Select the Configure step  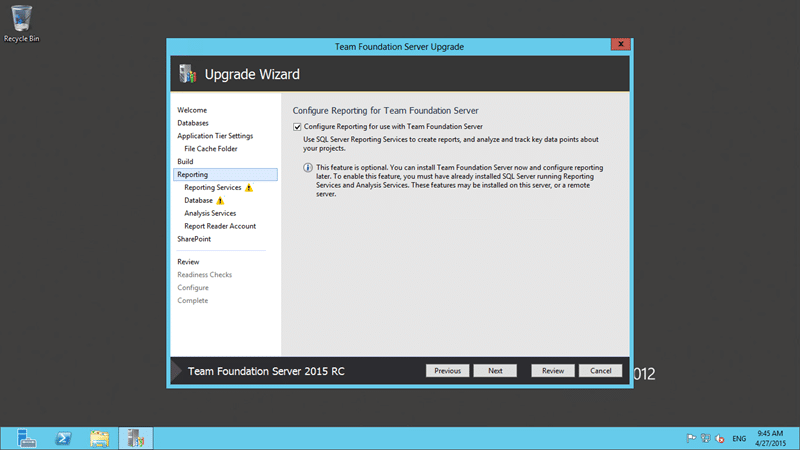tap(193, 287)
